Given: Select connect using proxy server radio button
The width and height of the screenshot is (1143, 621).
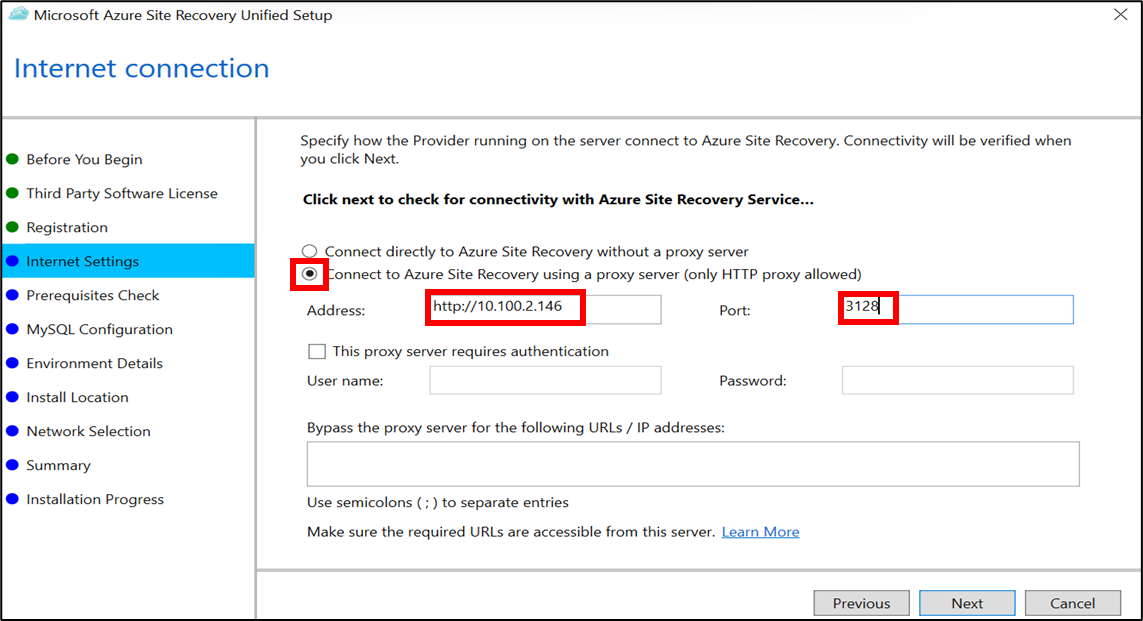Looking at the screenshot, I should pos(310,274).
